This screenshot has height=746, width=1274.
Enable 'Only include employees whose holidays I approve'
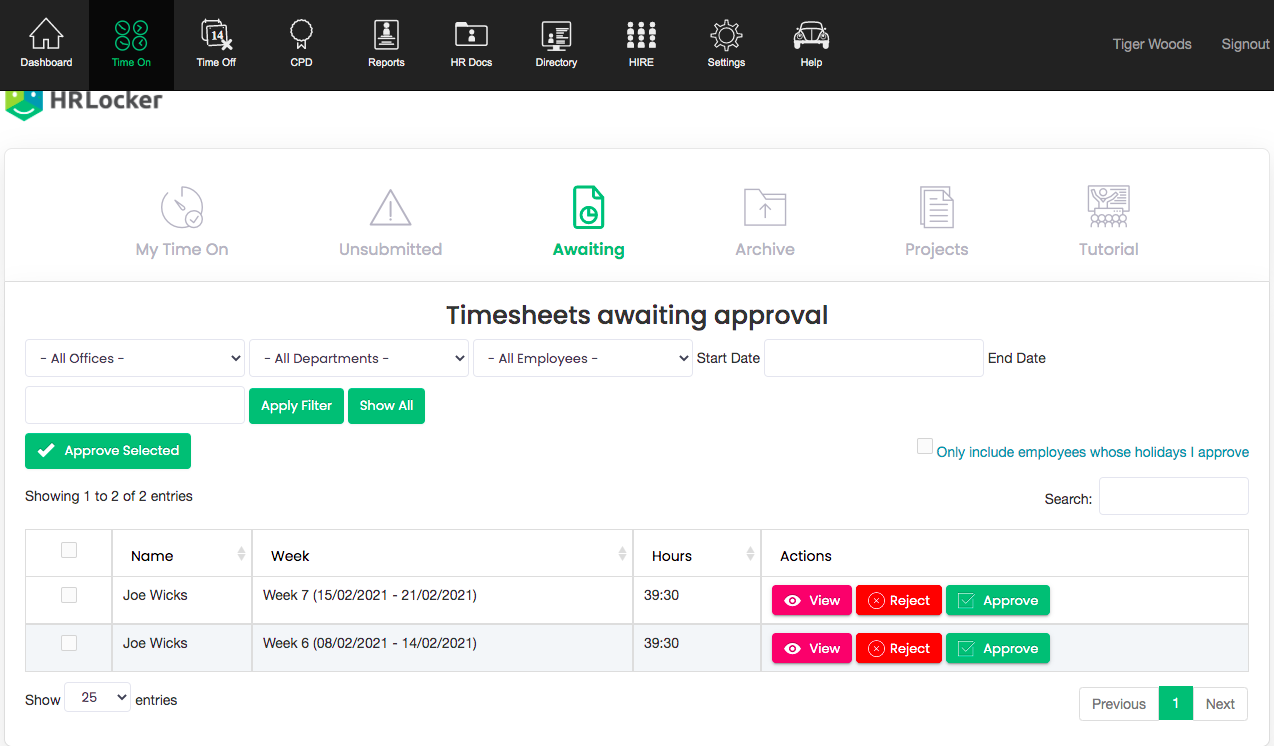(x=924, y=445)
